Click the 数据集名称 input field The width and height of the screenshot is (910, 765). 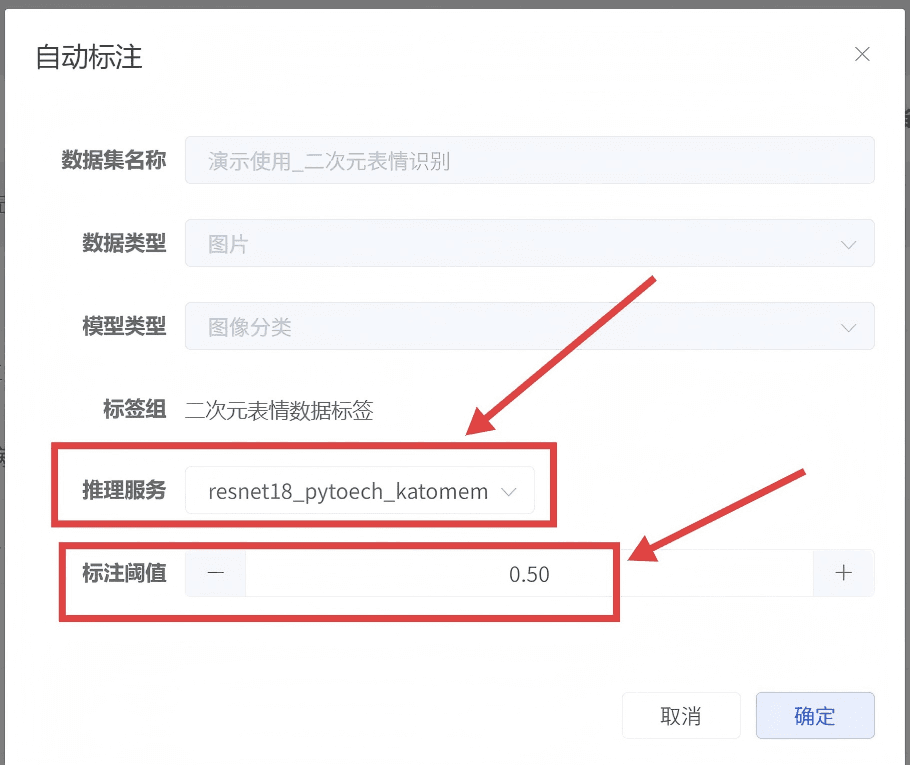pos(529,161)
